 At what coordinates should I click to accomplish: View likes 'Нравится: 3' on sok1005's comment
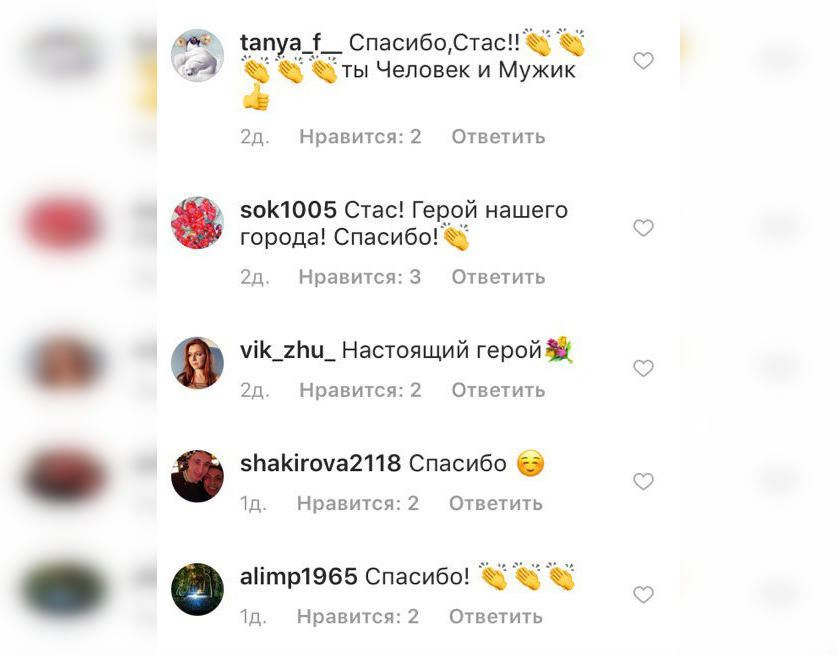tap(360, 277)
